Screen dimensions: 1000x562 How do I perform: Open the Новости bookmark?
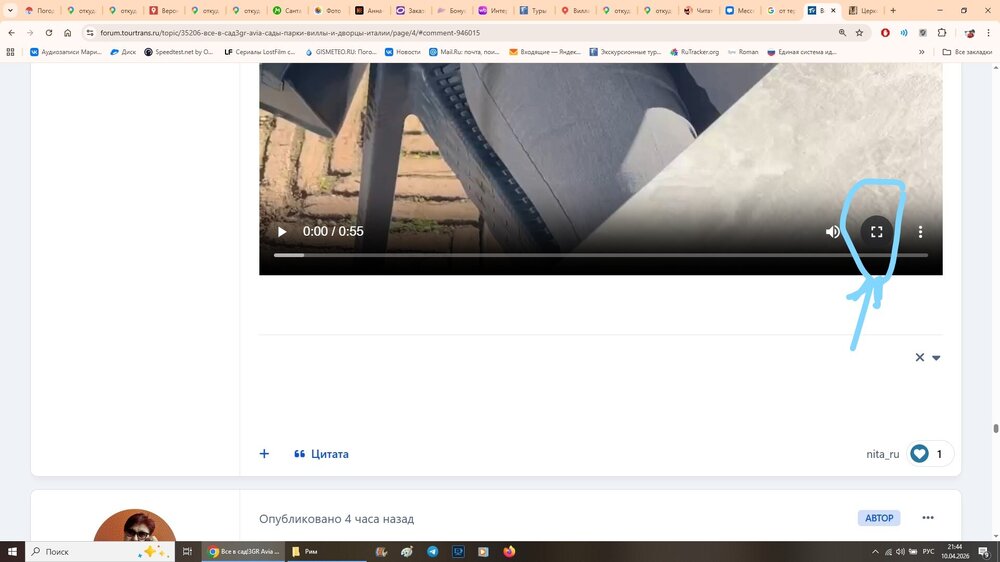click(x=402, y=52)
